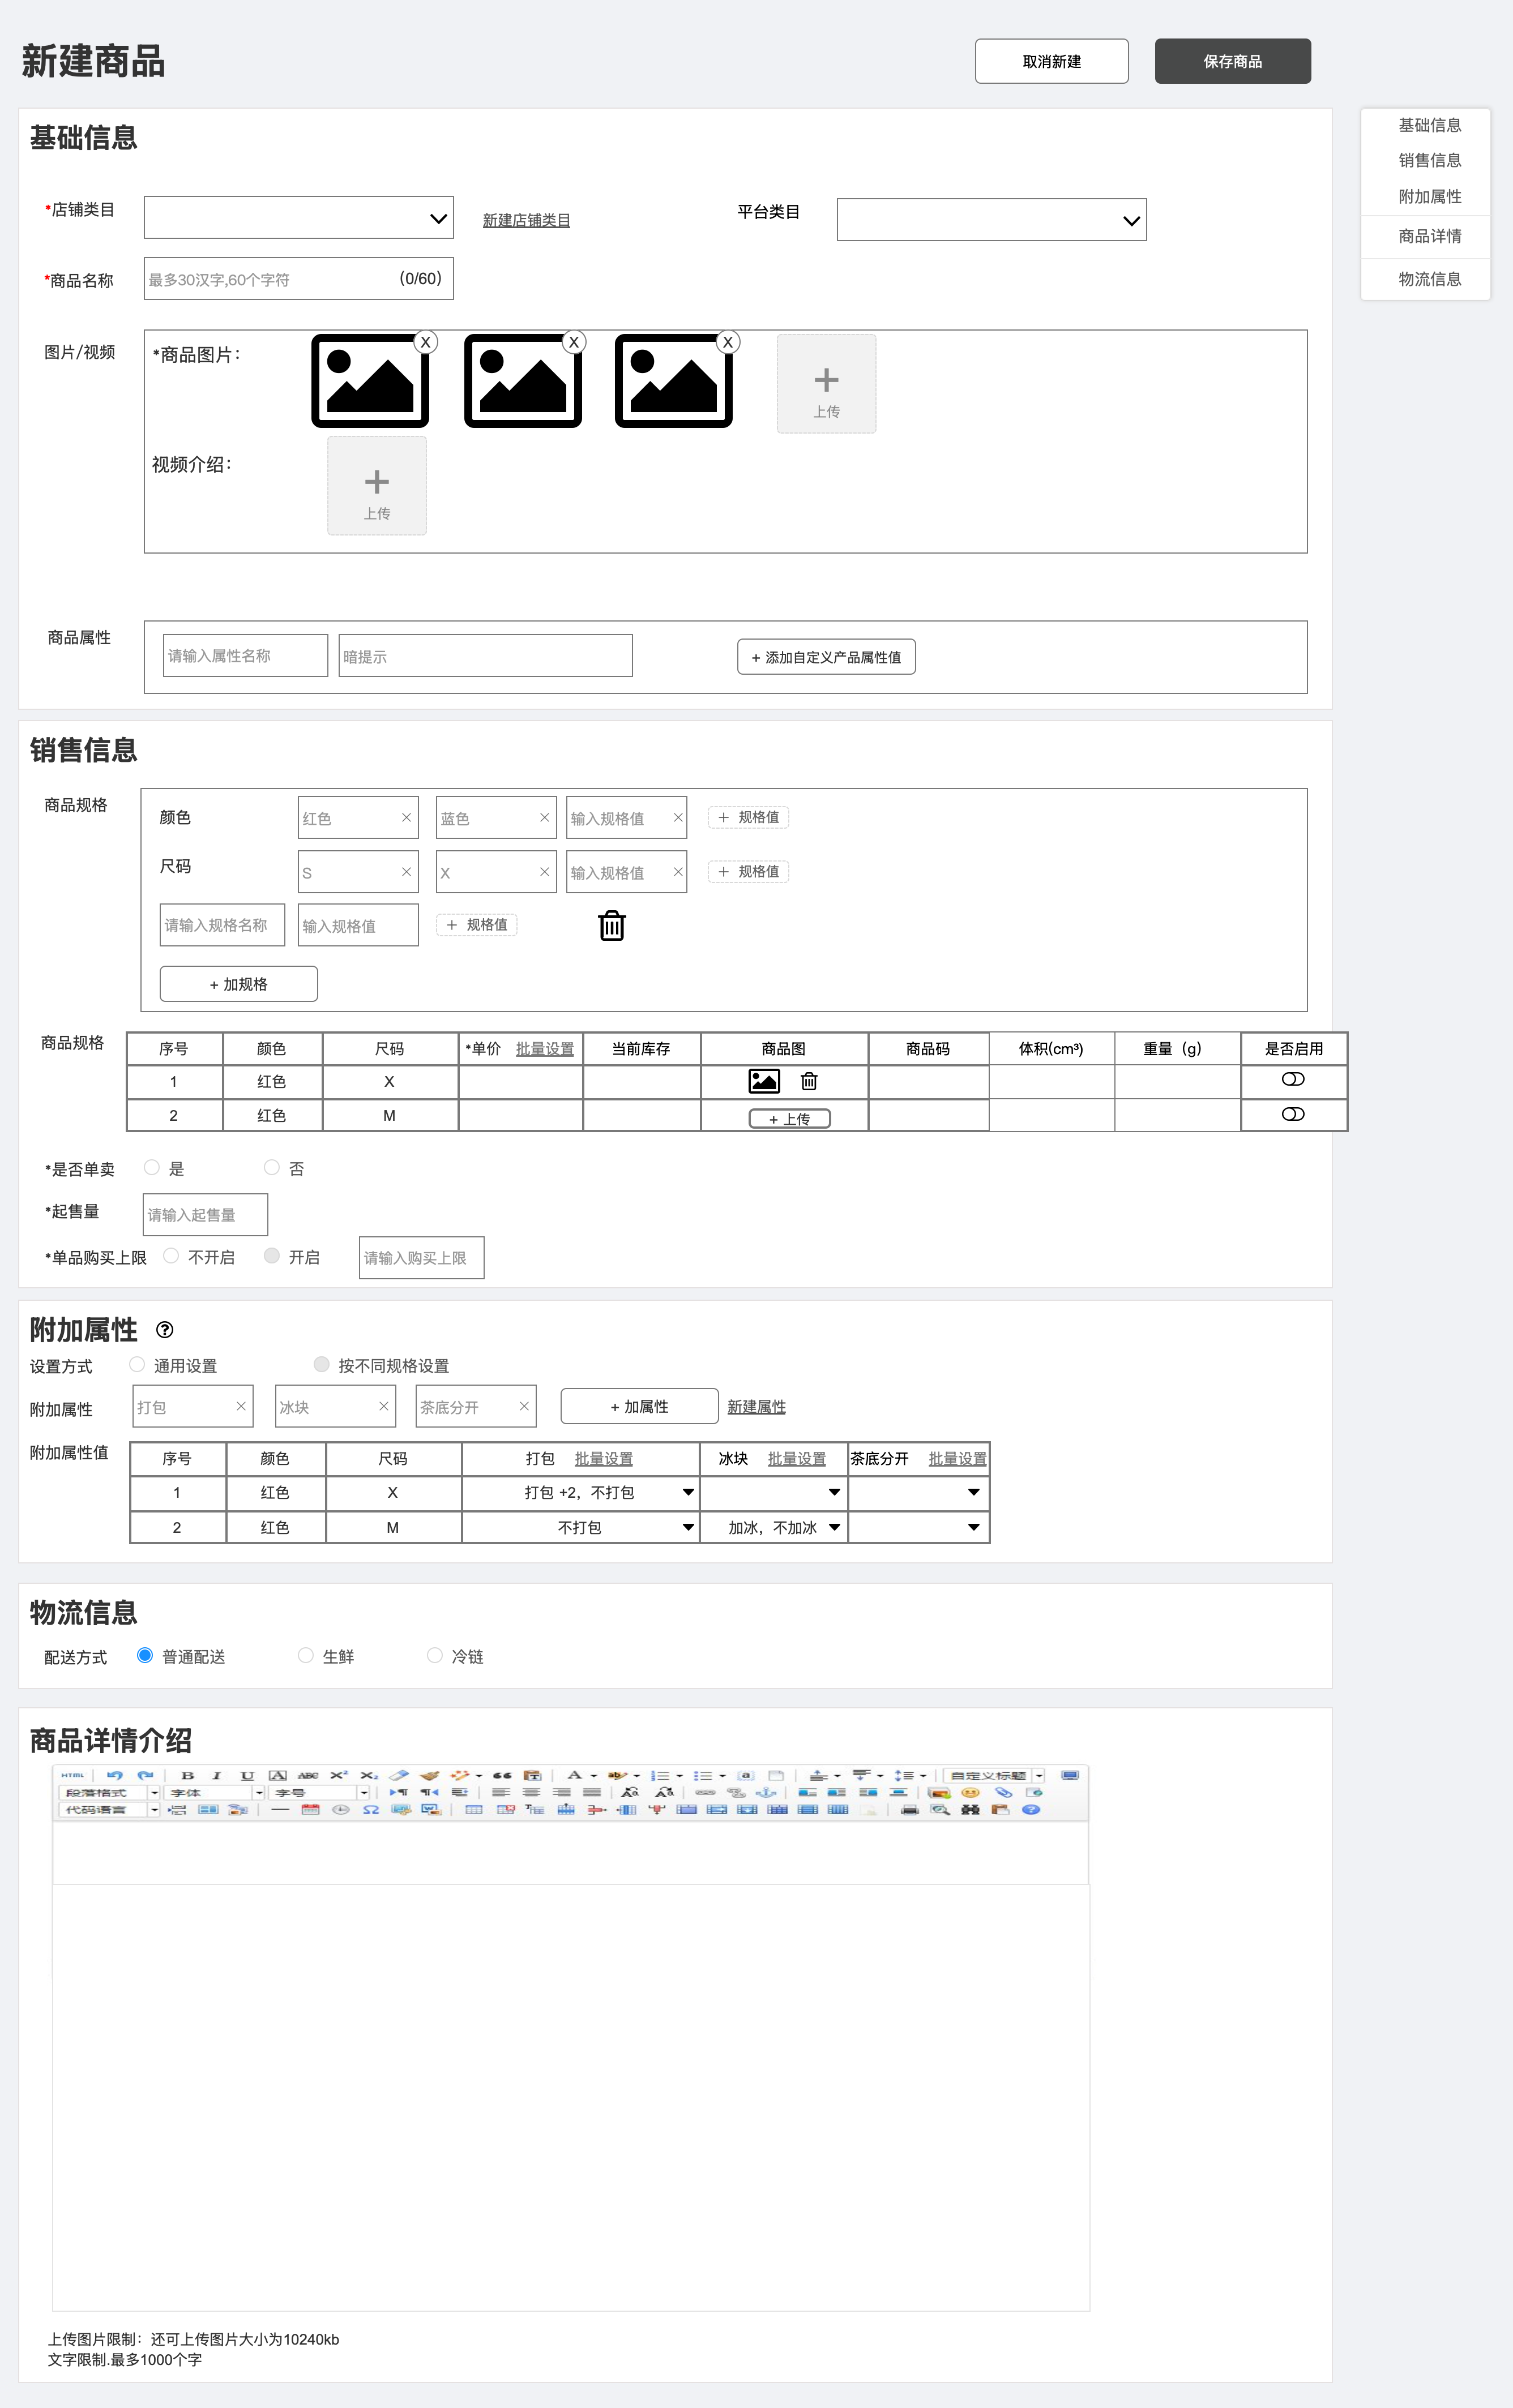Screen dimensions: 1513x2408
Task: Open the 平台类目 dropdown
Action: [x=990, y=220]
